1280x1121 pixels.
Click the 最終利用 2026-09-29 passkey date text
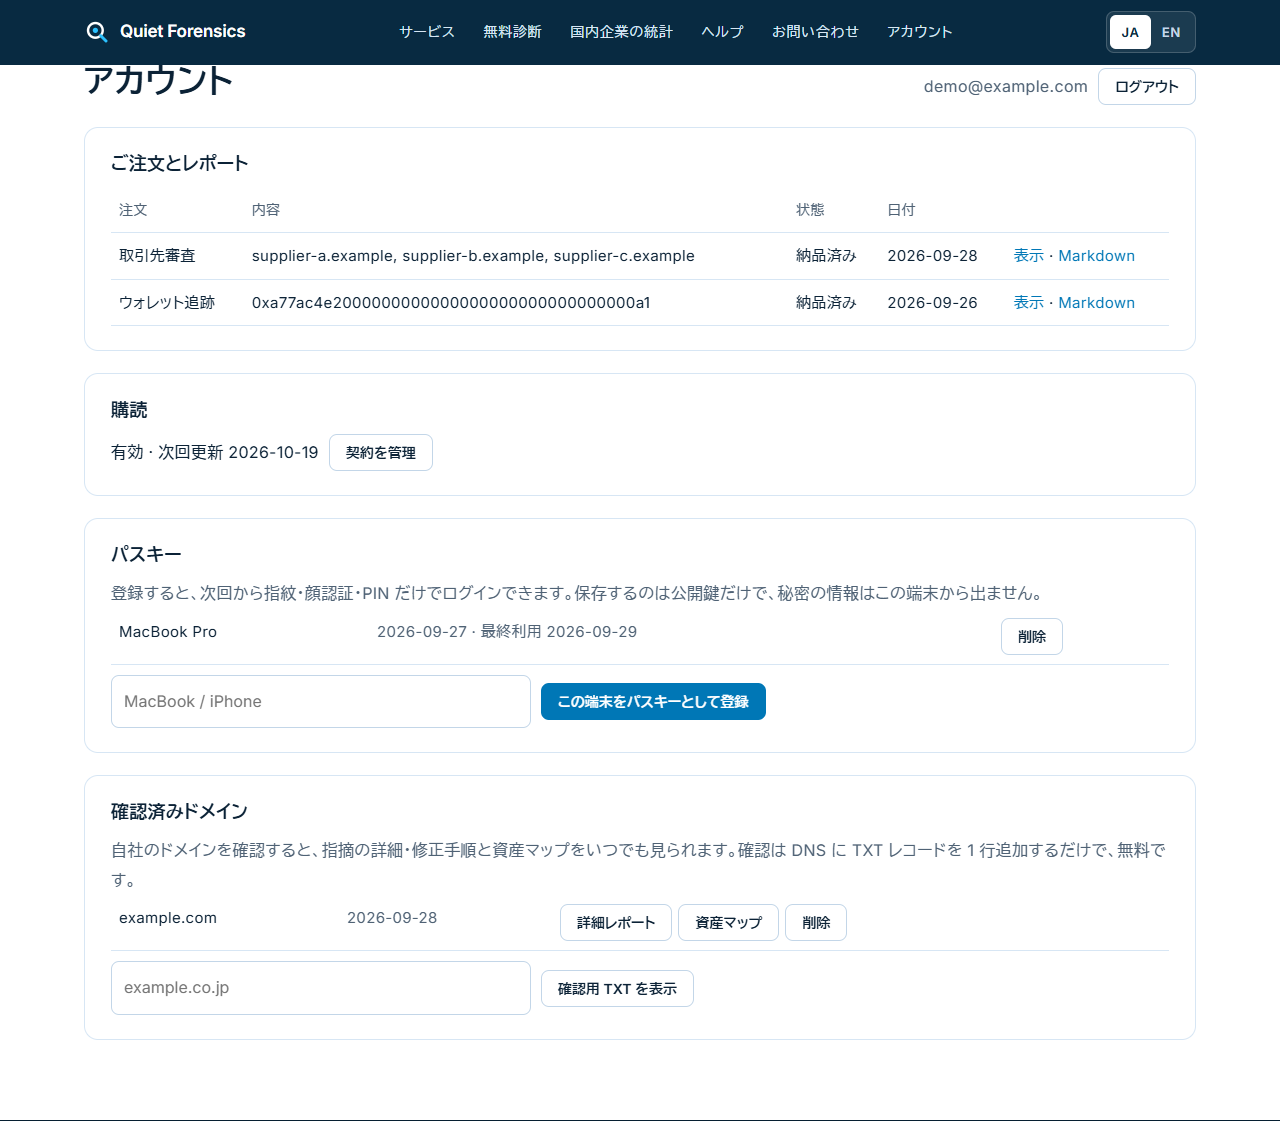pyautogui.click(x=559, y=632)
